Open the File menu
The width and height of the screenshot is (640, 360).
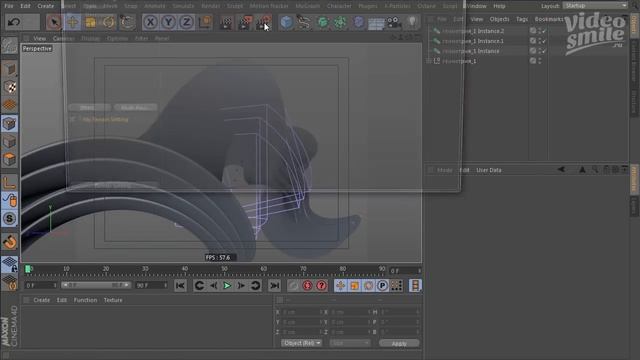coord(9,6)
